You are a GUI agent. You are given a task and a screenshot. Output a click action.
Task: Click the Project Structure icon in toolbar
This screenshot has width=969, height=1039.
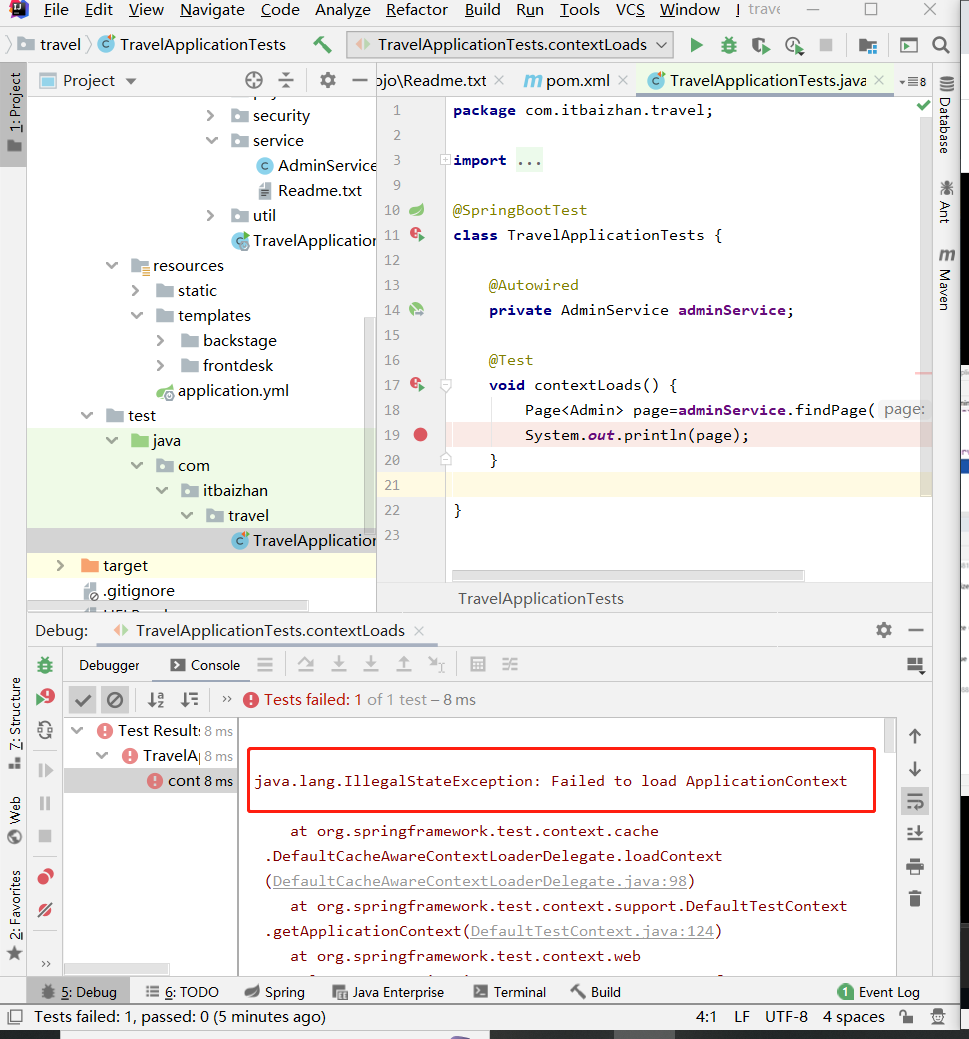pyautogui.click(x=868, y=45)
